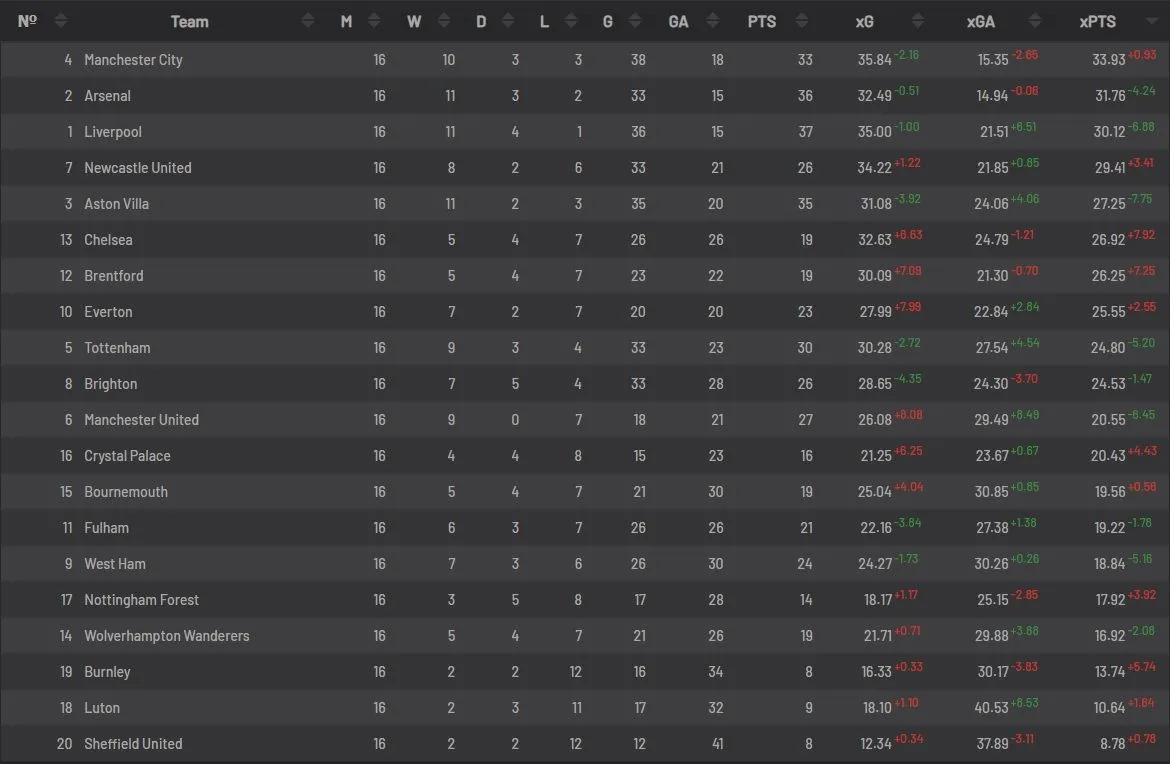The width and height of the screenshot is (1170, 764).
Task: Click the Nottingham Forest team name
Action: (141, 600)
